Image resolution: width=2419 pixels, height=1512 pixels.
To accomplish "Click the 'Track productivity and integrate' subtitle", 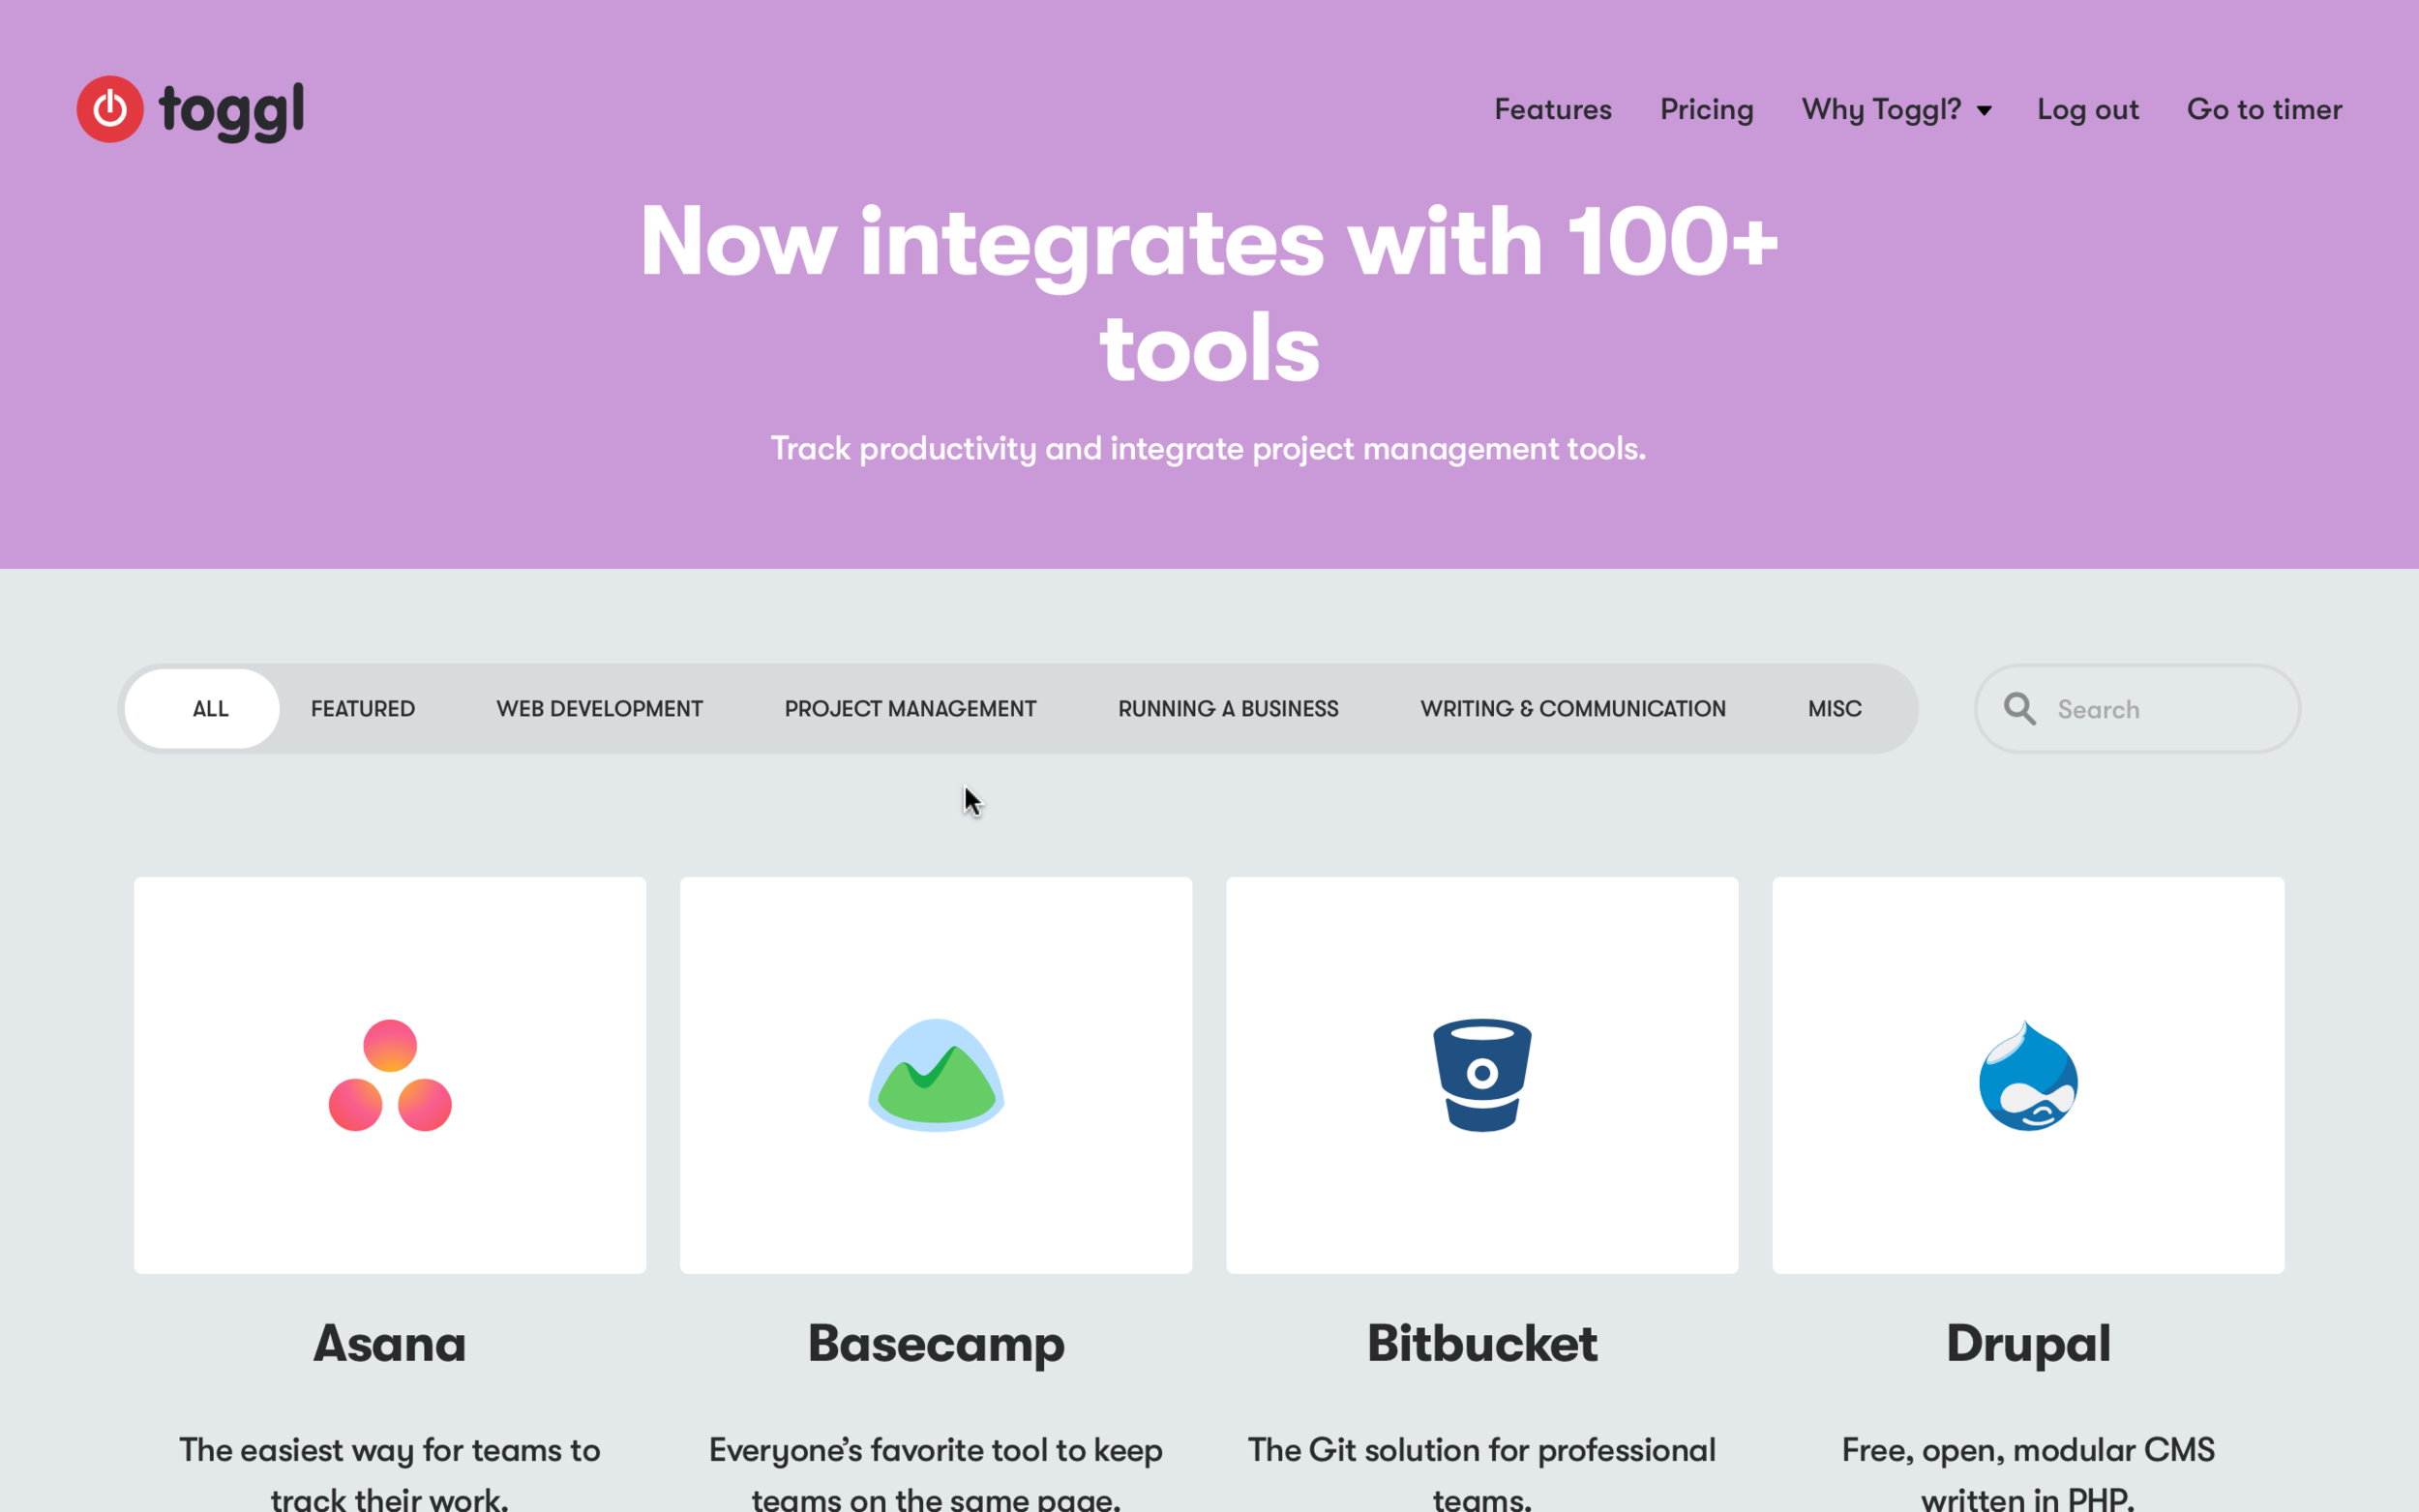I will coord(1208,449).
